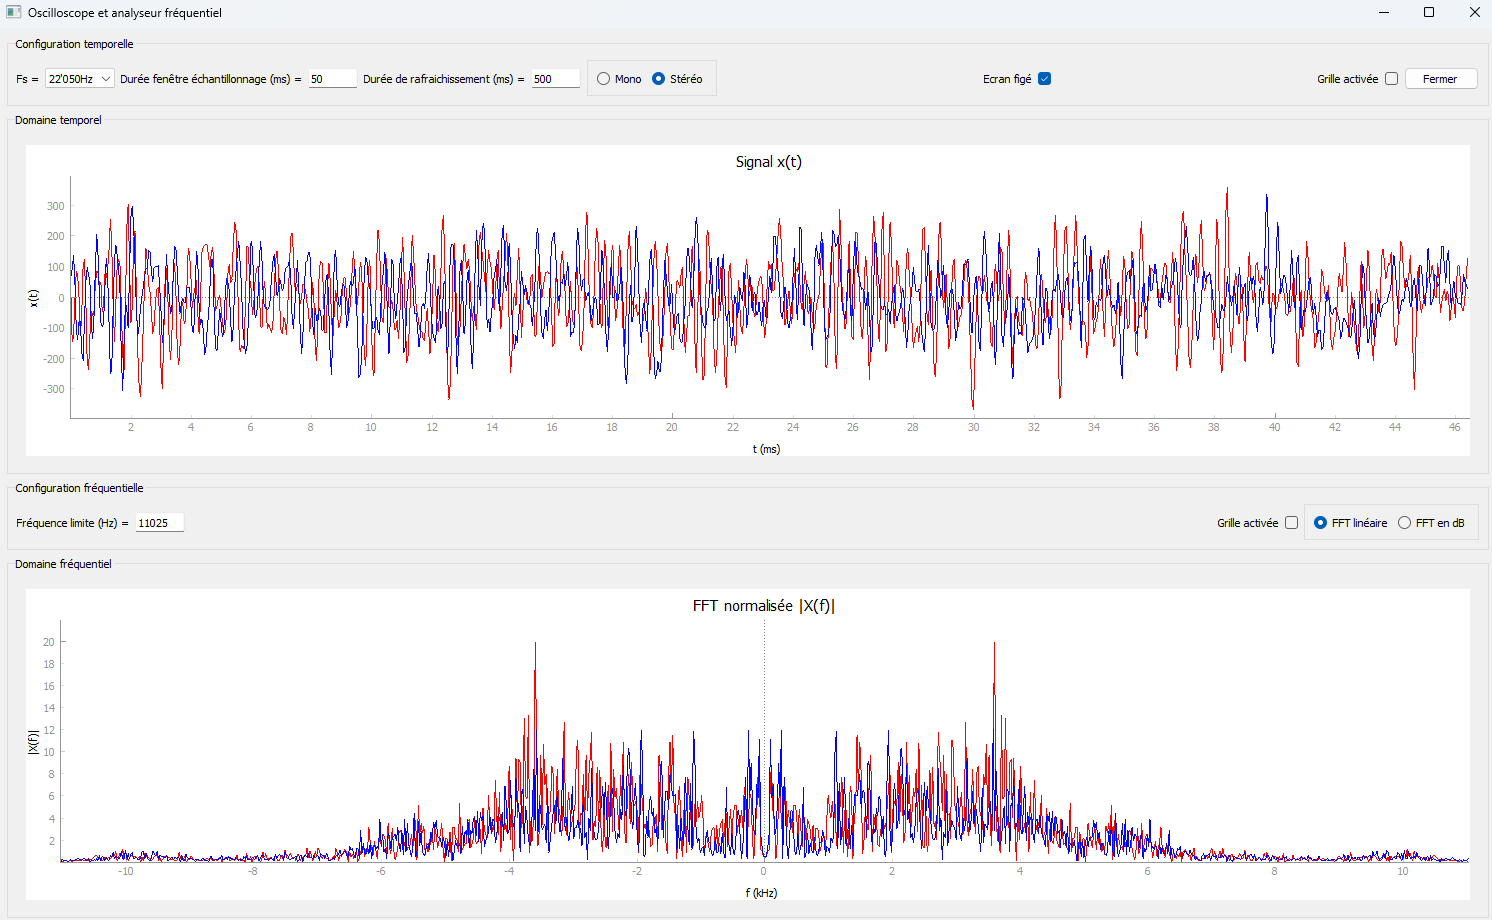Screen dimensions: 1492x920
Task: Enable the frequency Grille activée checkbox
Action: pyautogui.click(x=1291, y=523)
